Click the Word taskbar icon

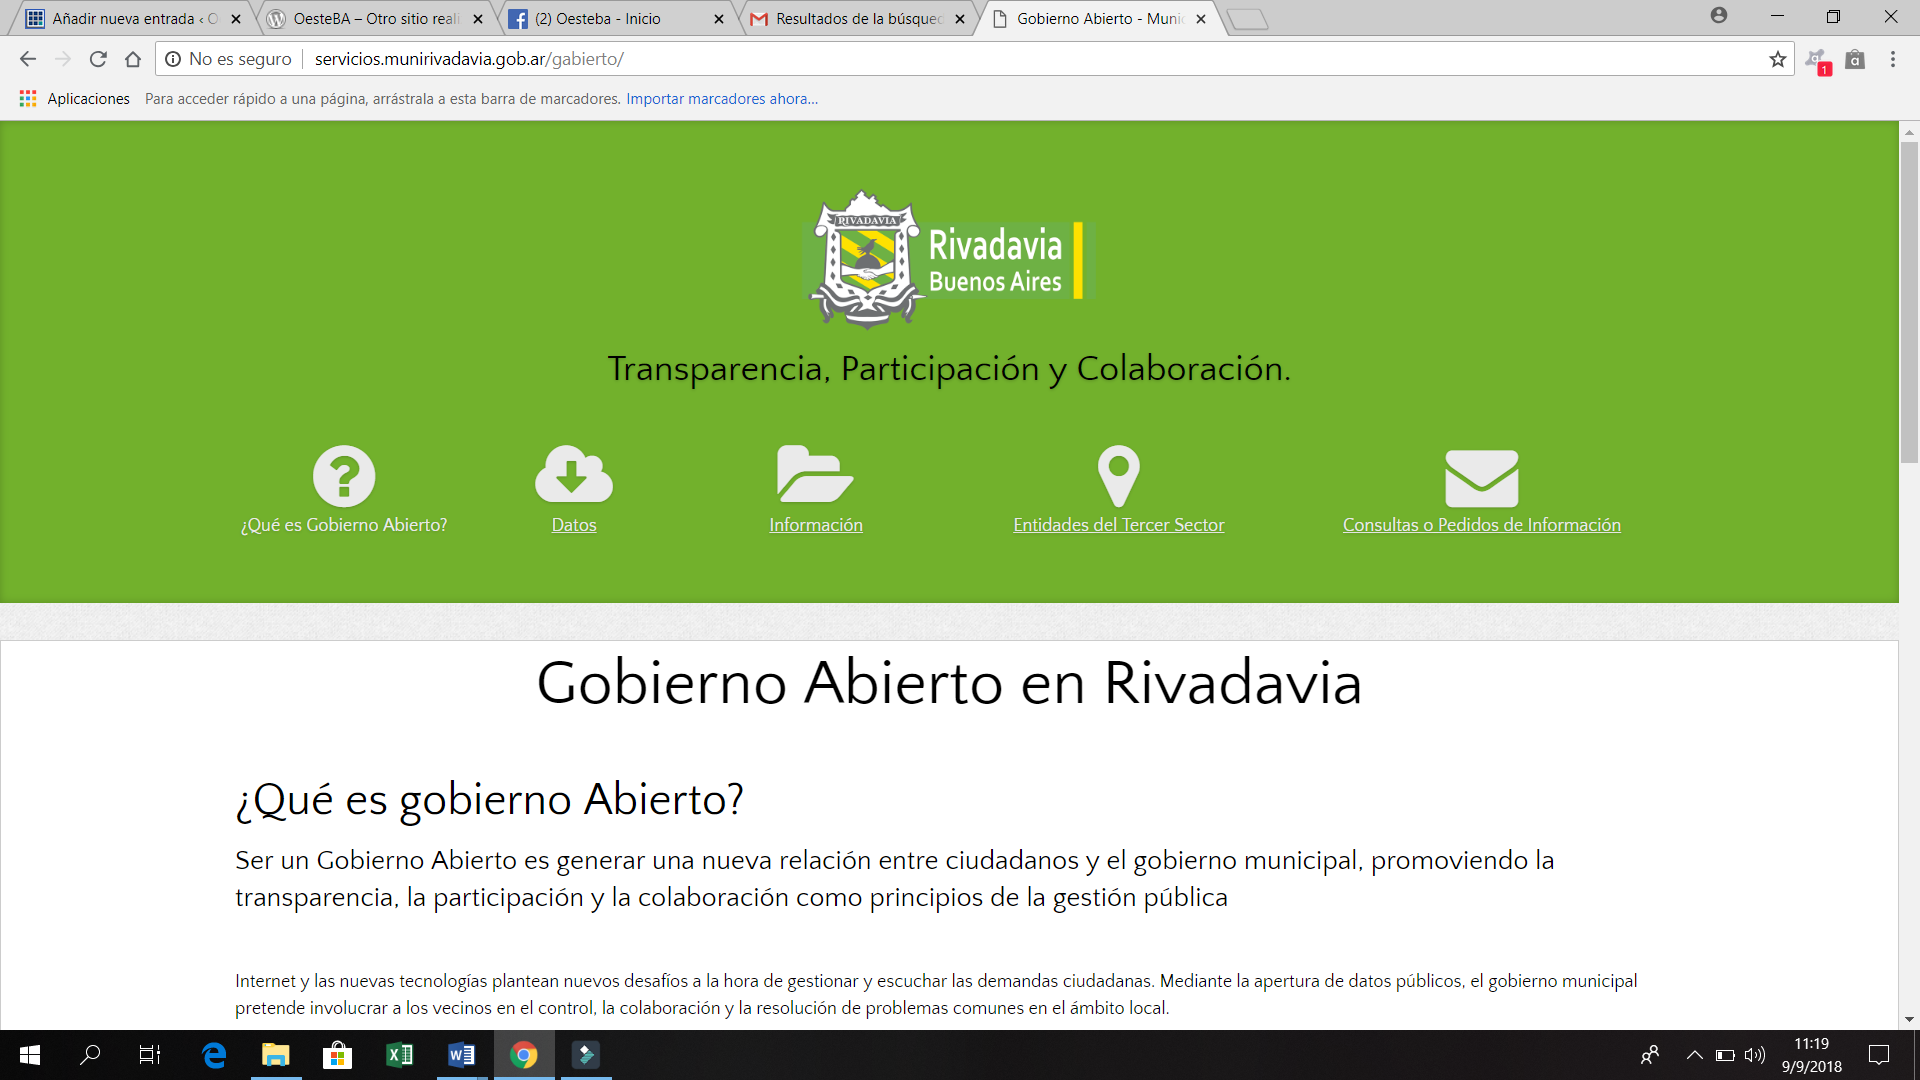click(x=462, y=1054)
